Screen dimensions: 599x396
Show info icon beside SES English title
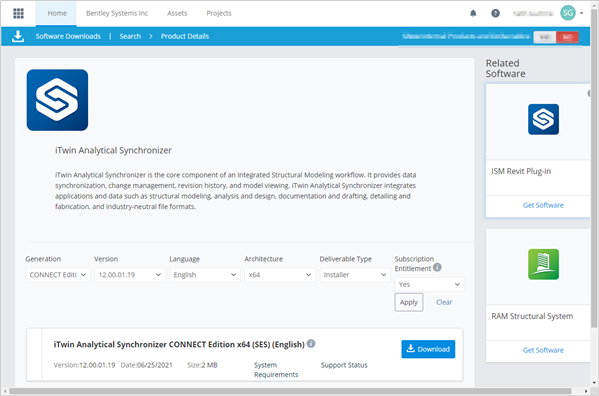[311, 344]
